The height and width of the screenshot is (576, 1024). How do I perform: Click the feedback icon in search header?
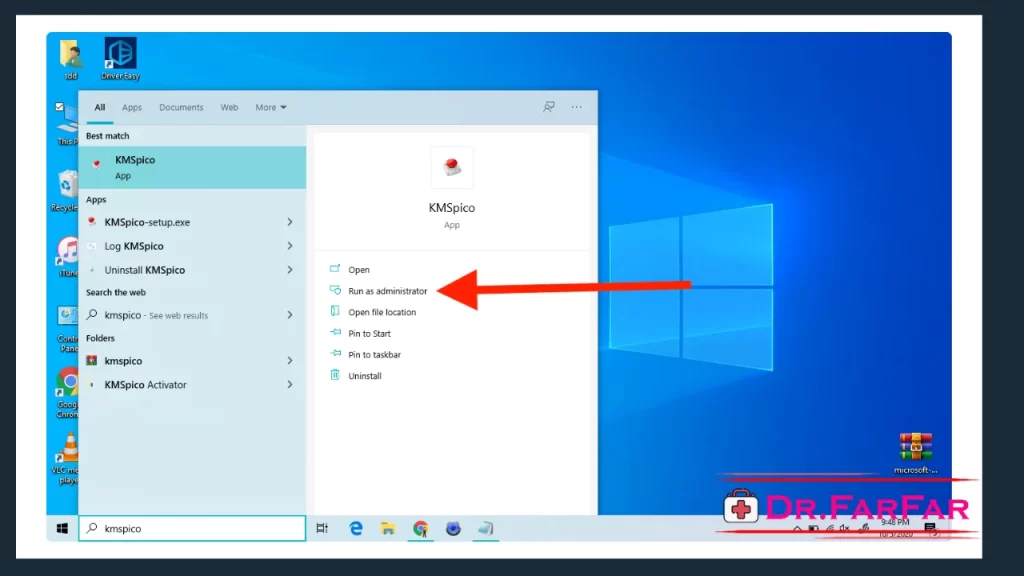pyautogui.click(x=549, y=106)
